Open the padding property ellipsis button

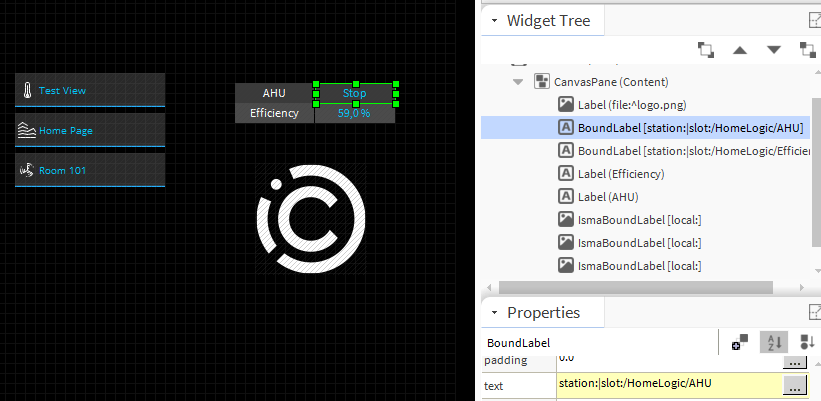pyautogui.click(x=794, y=361)
